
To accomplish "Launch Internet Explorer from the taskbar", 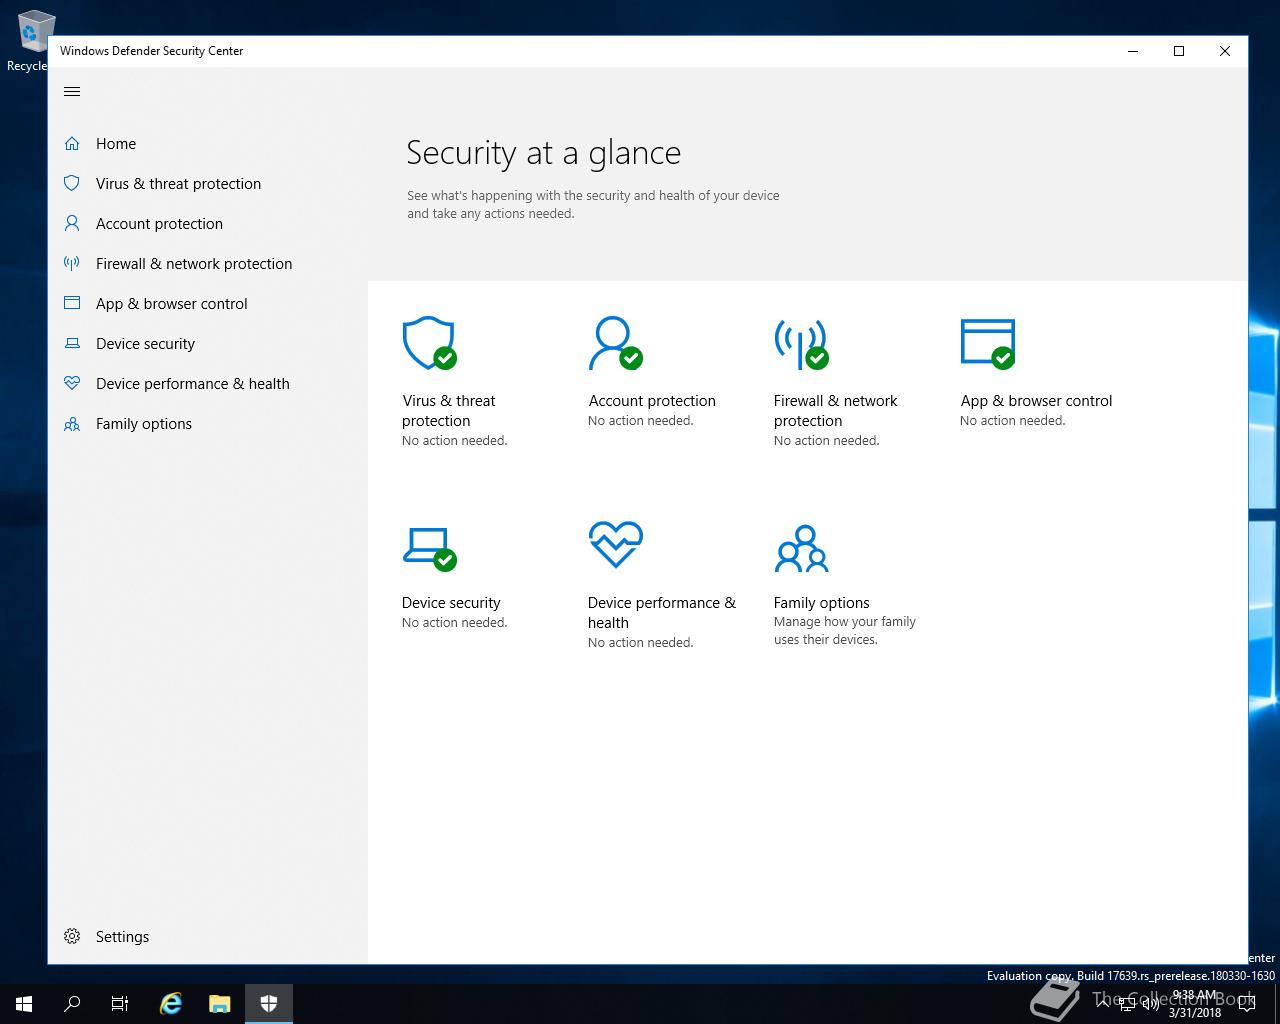I will click(171, 1004).
